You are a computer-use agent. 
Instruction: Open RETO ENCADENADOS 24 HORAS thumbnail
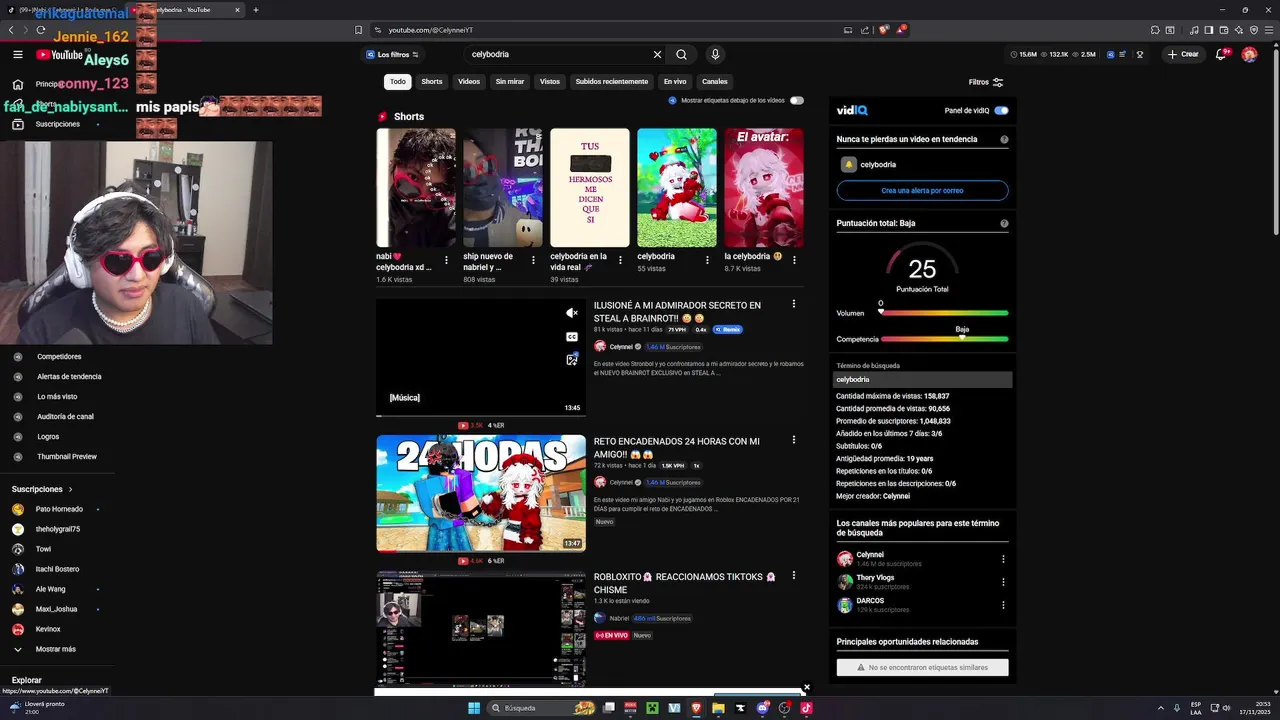(481, 493)
